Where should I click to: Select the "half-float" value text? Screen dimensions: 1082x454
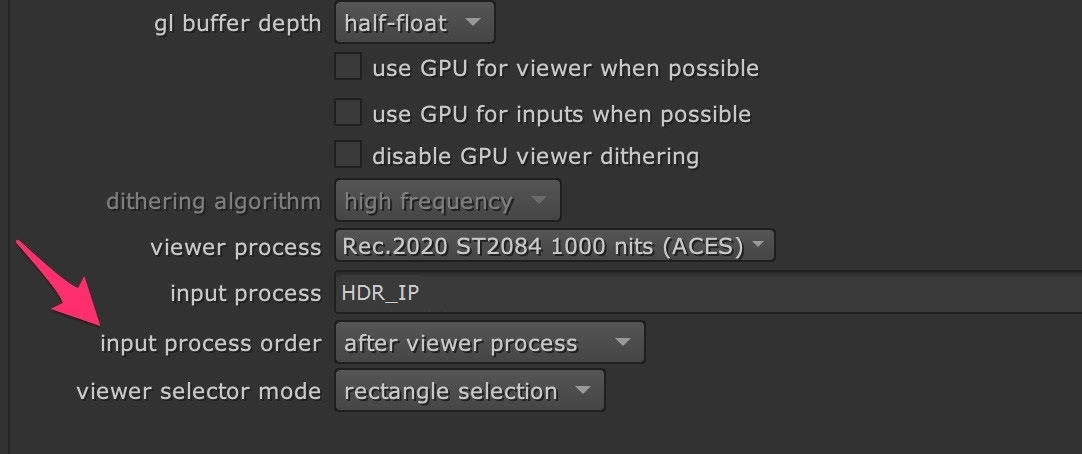pyautogui.click(x=395, y=22)
